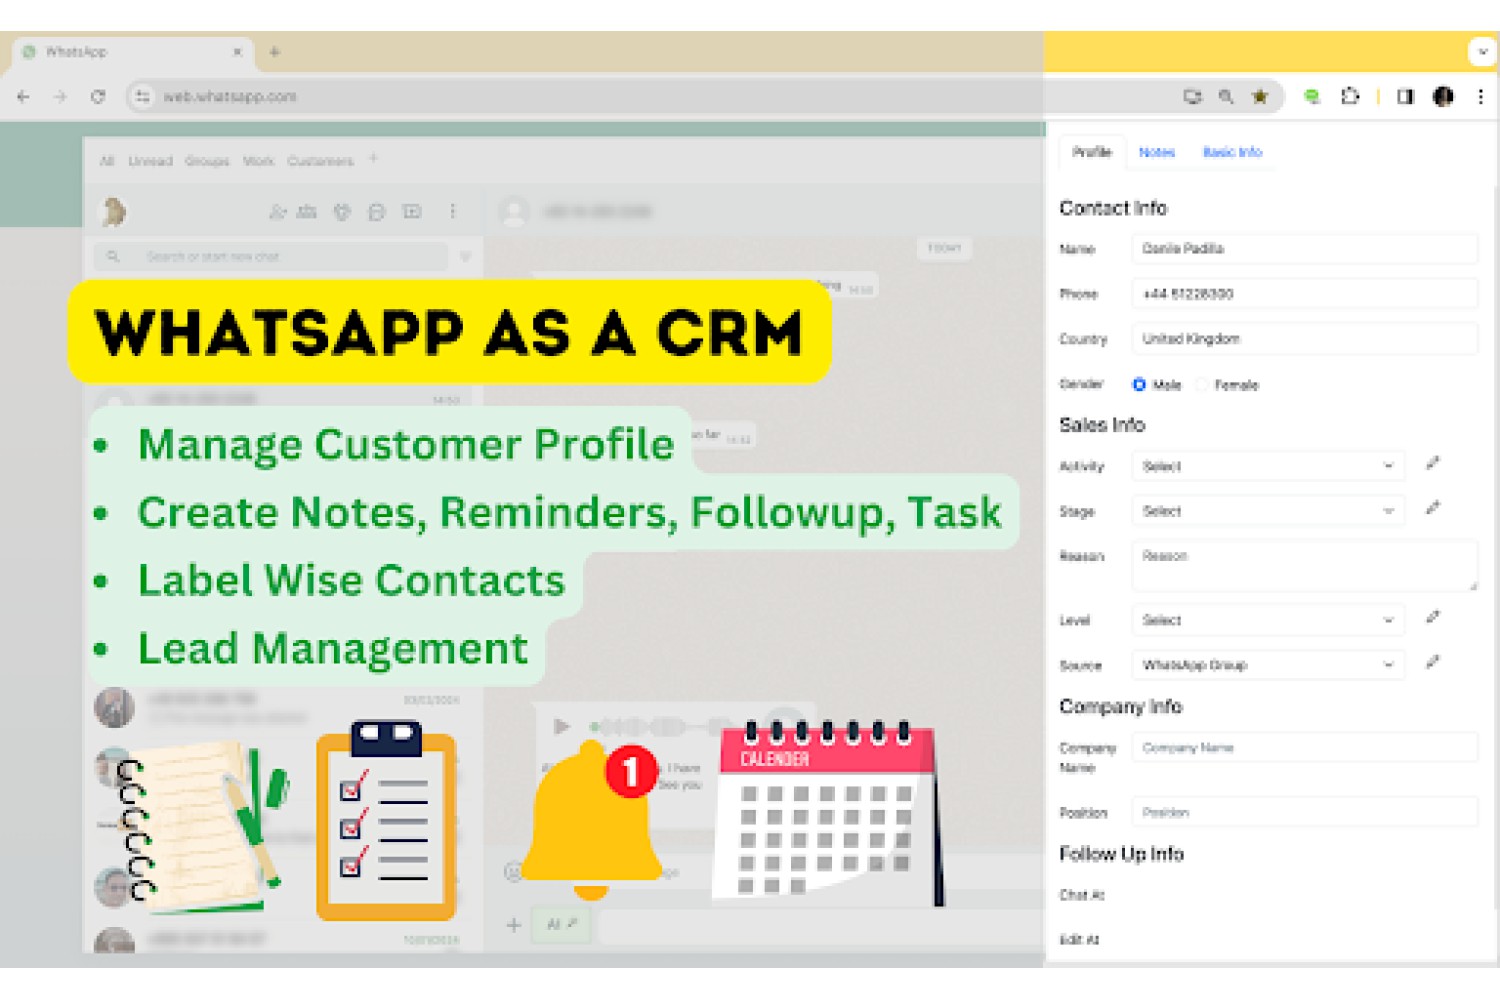The height and width of the screenshot is (1000, 1500).
Task: Click the Country field with United Kingdom
Action: (1305, 339)
